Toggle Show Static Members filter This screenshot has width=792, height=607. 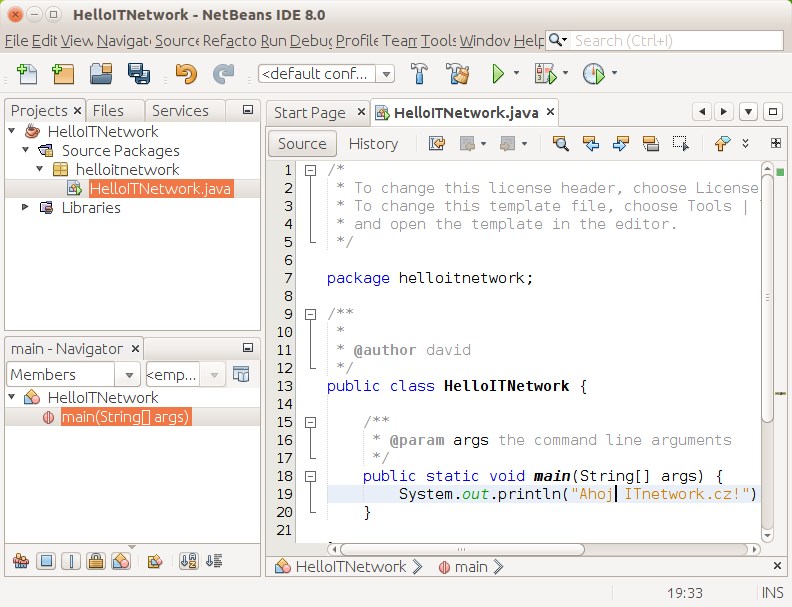click(71, 561)
